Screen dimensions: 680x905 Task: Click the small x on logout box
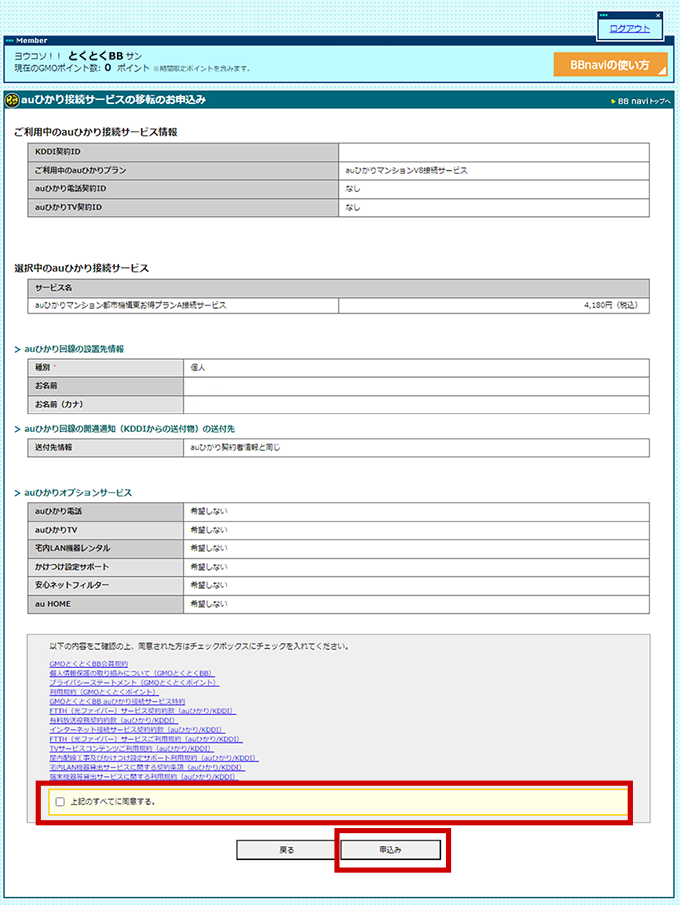point(657,15)
